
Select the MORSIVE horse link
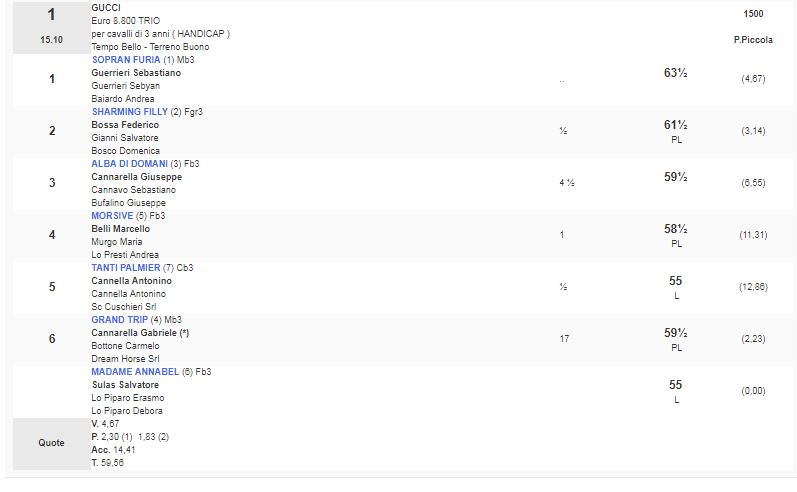click(113, 216)
